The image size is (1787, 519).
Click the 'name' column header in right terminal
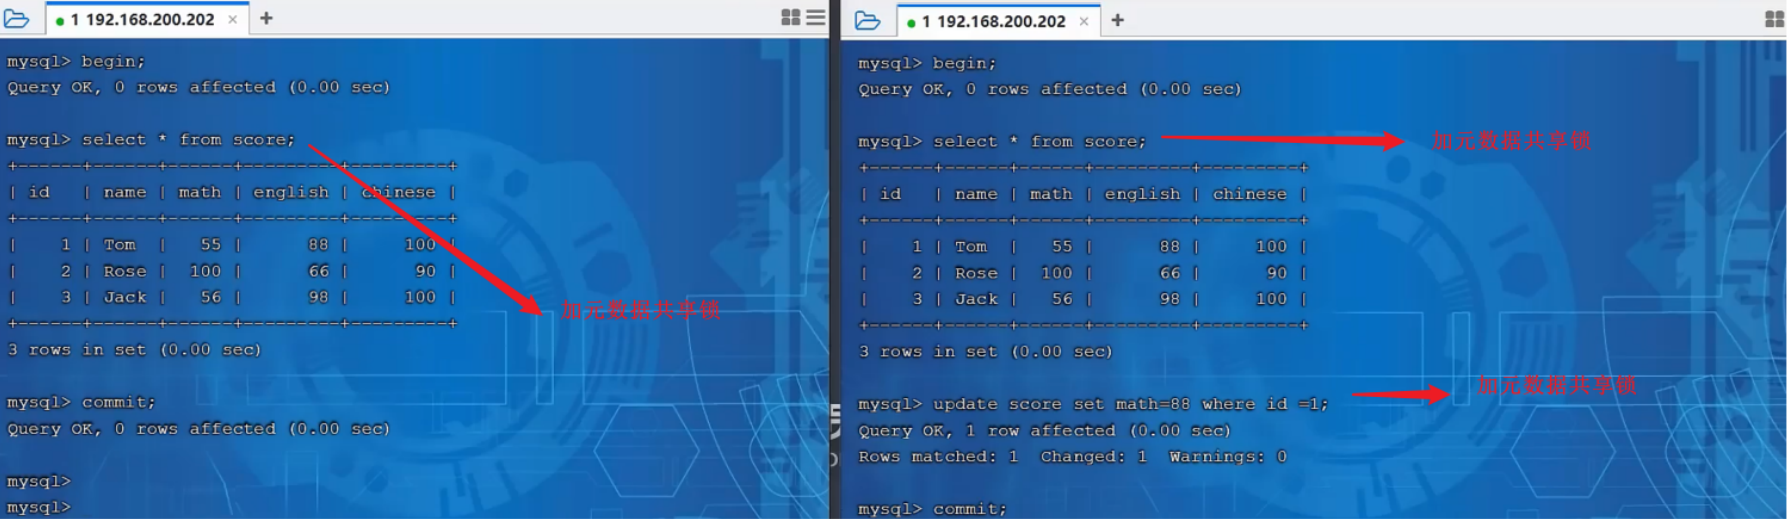(975, 194)
